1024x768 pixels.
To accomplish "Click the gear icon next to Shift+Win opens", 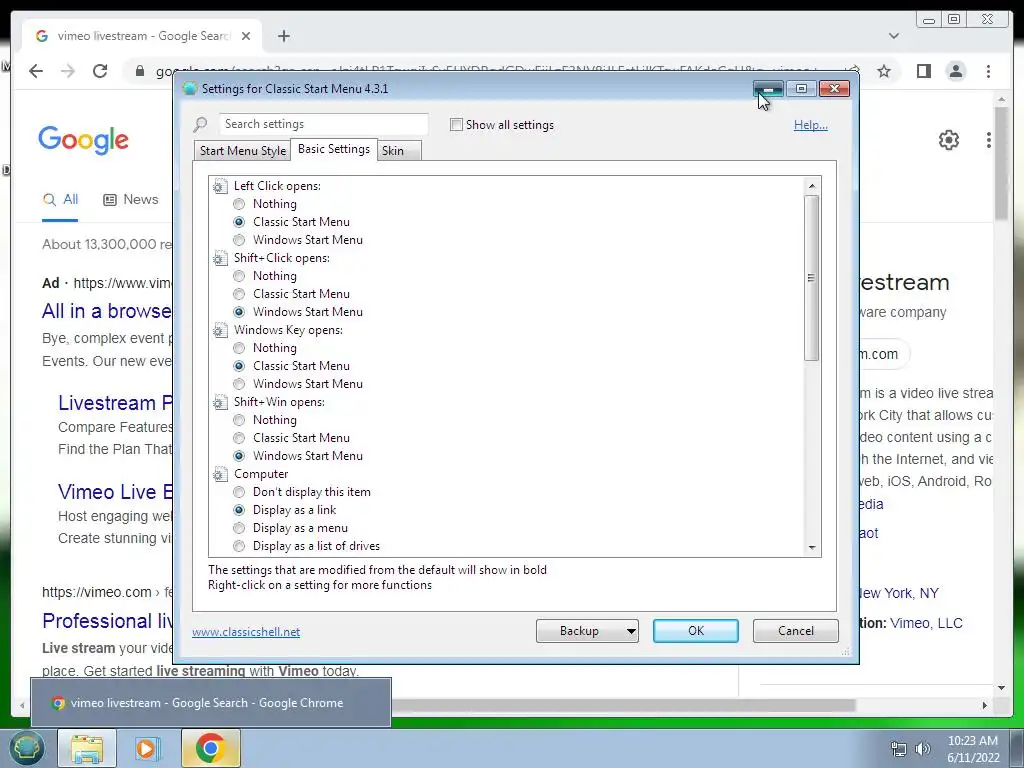I will (x=219, y=402).
